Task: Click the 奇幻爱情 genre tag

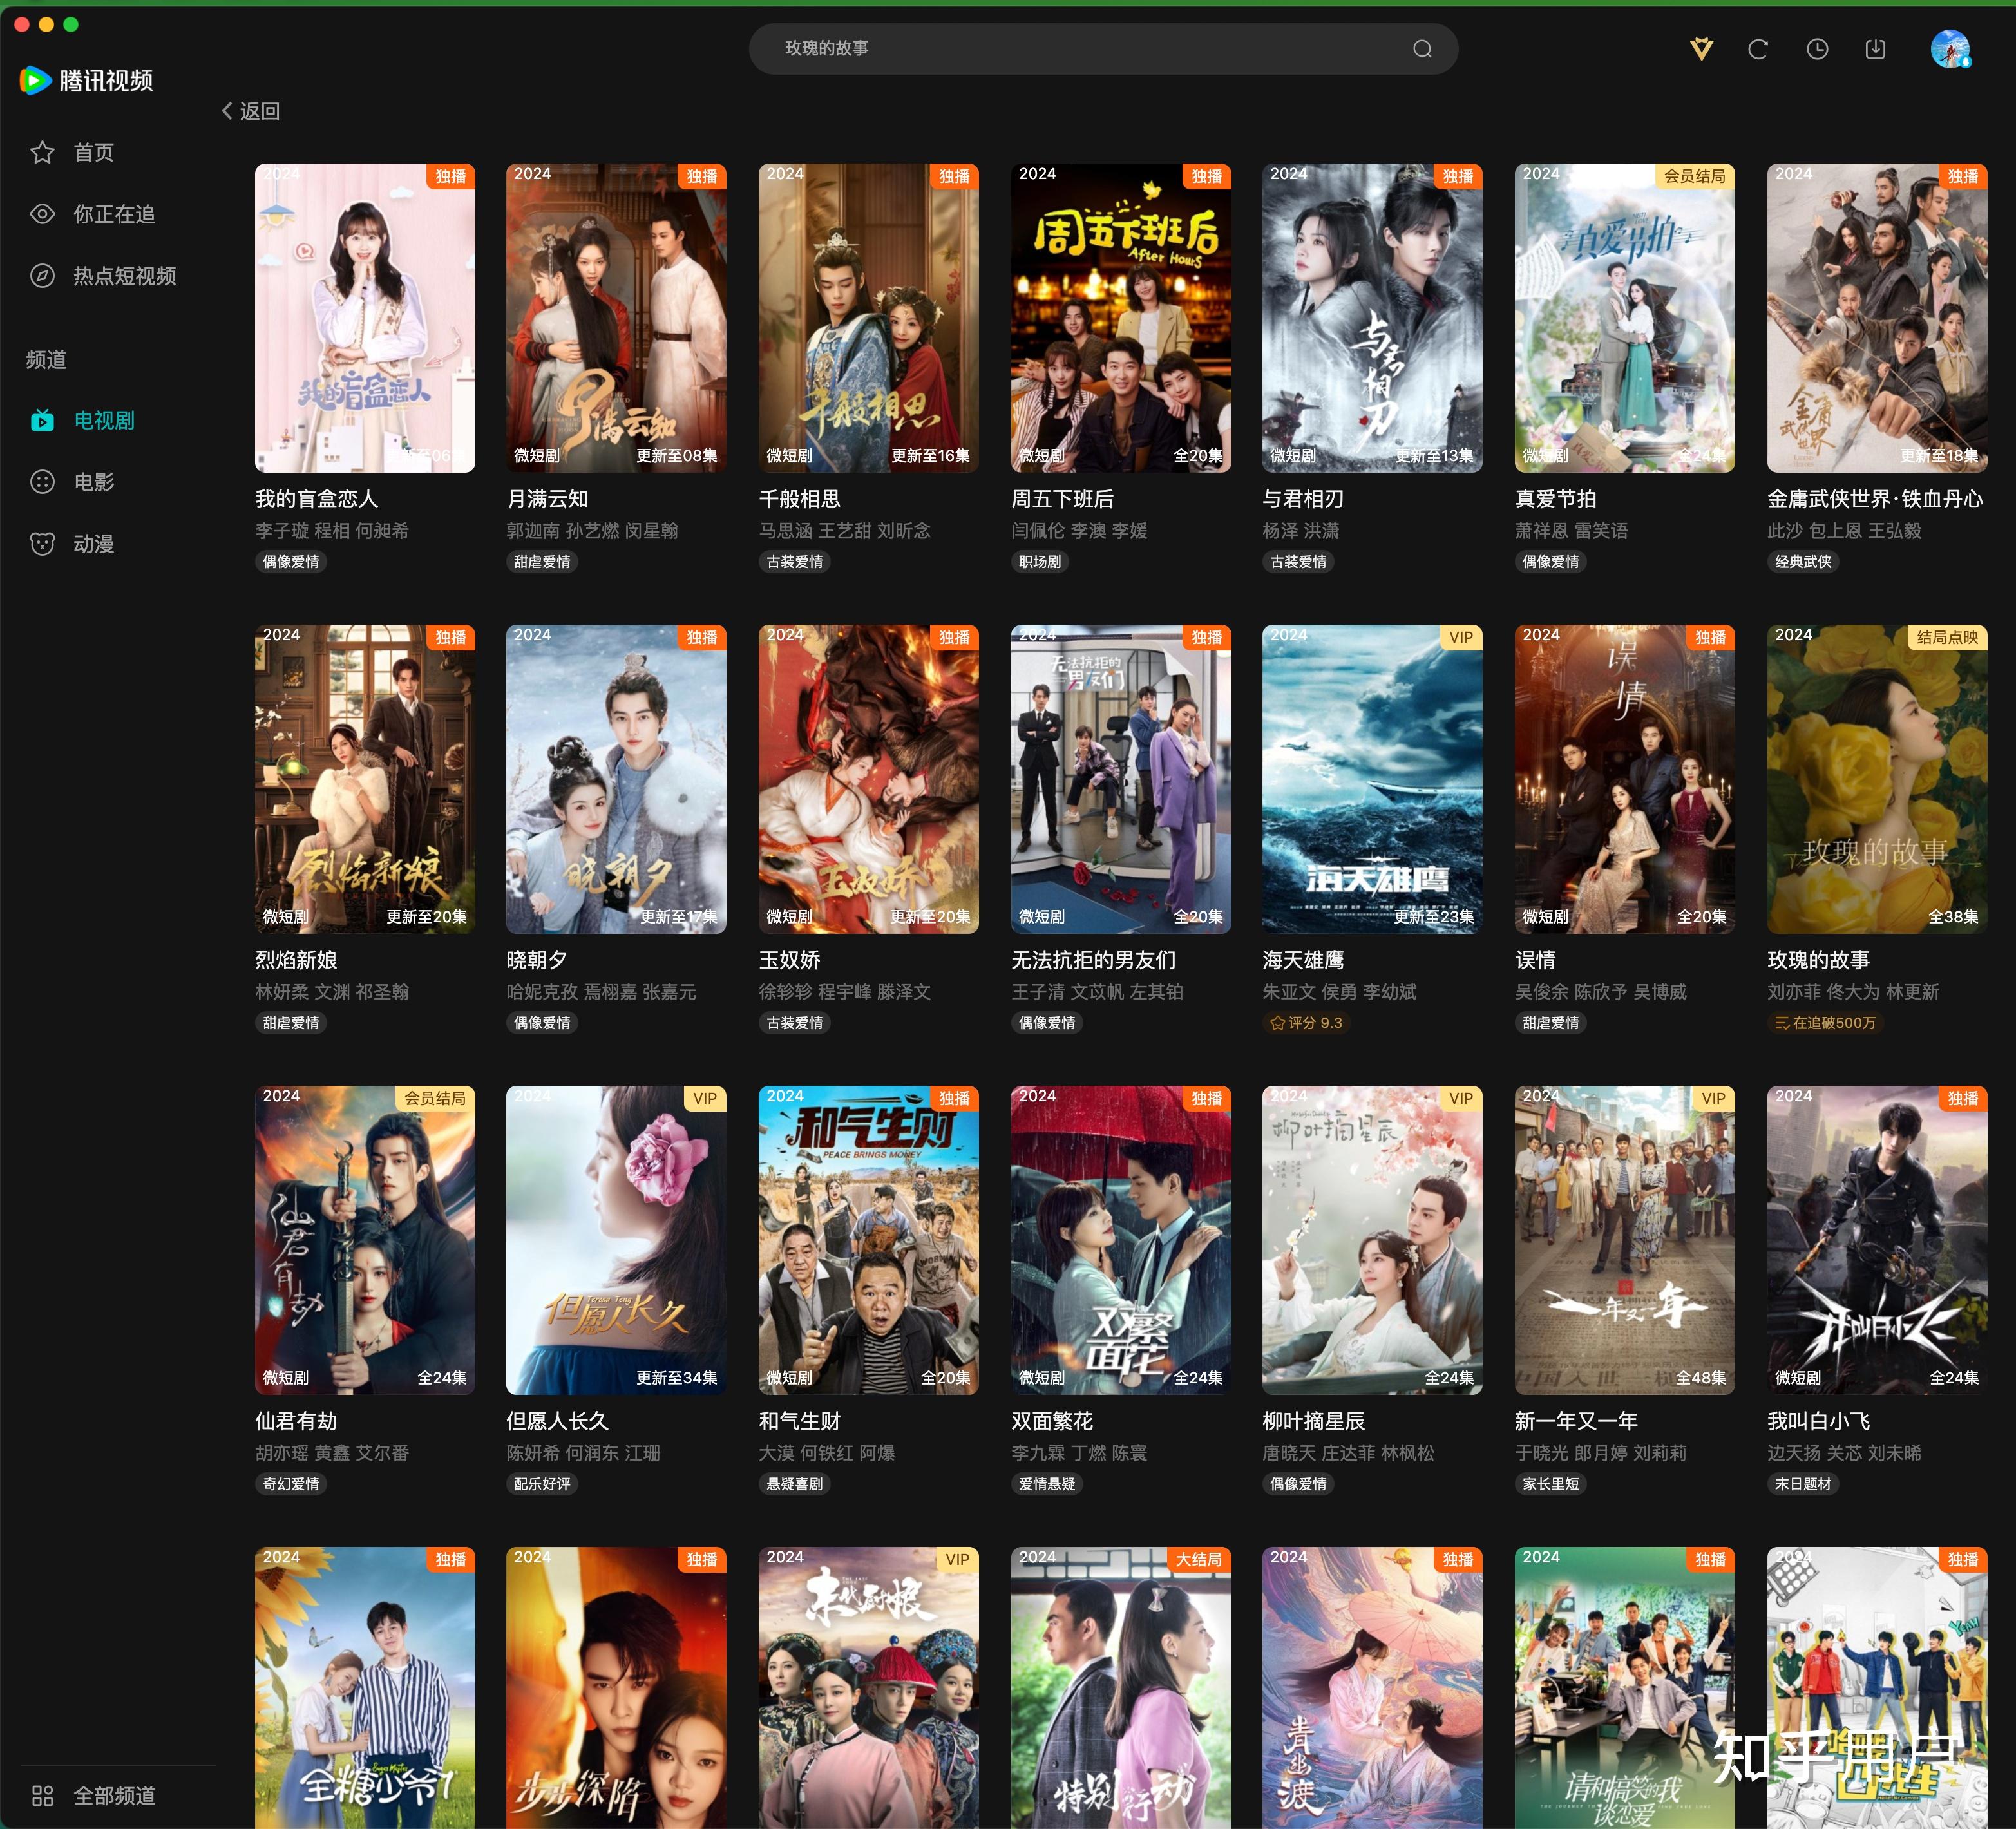Action: 291,1484
